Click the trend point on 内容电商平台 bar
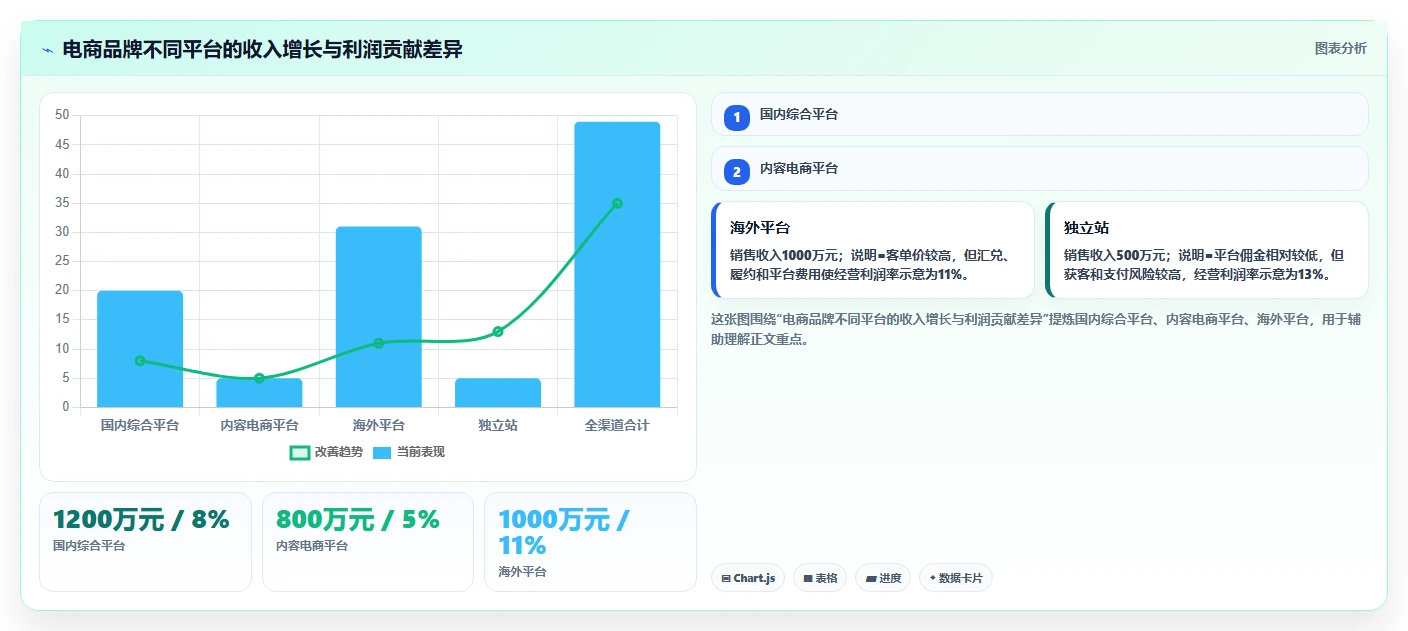This screenshot has height=631, width=1408. point(259,378)
